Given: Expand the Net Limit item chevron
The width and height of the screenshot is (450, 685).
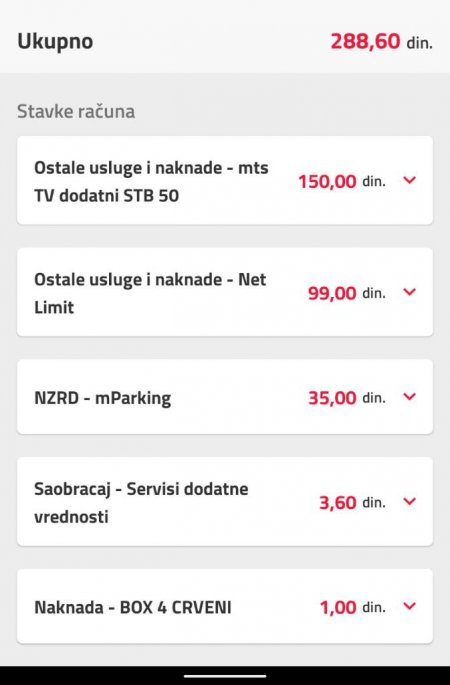Looking at the screenshot, I should click(409, 292).
